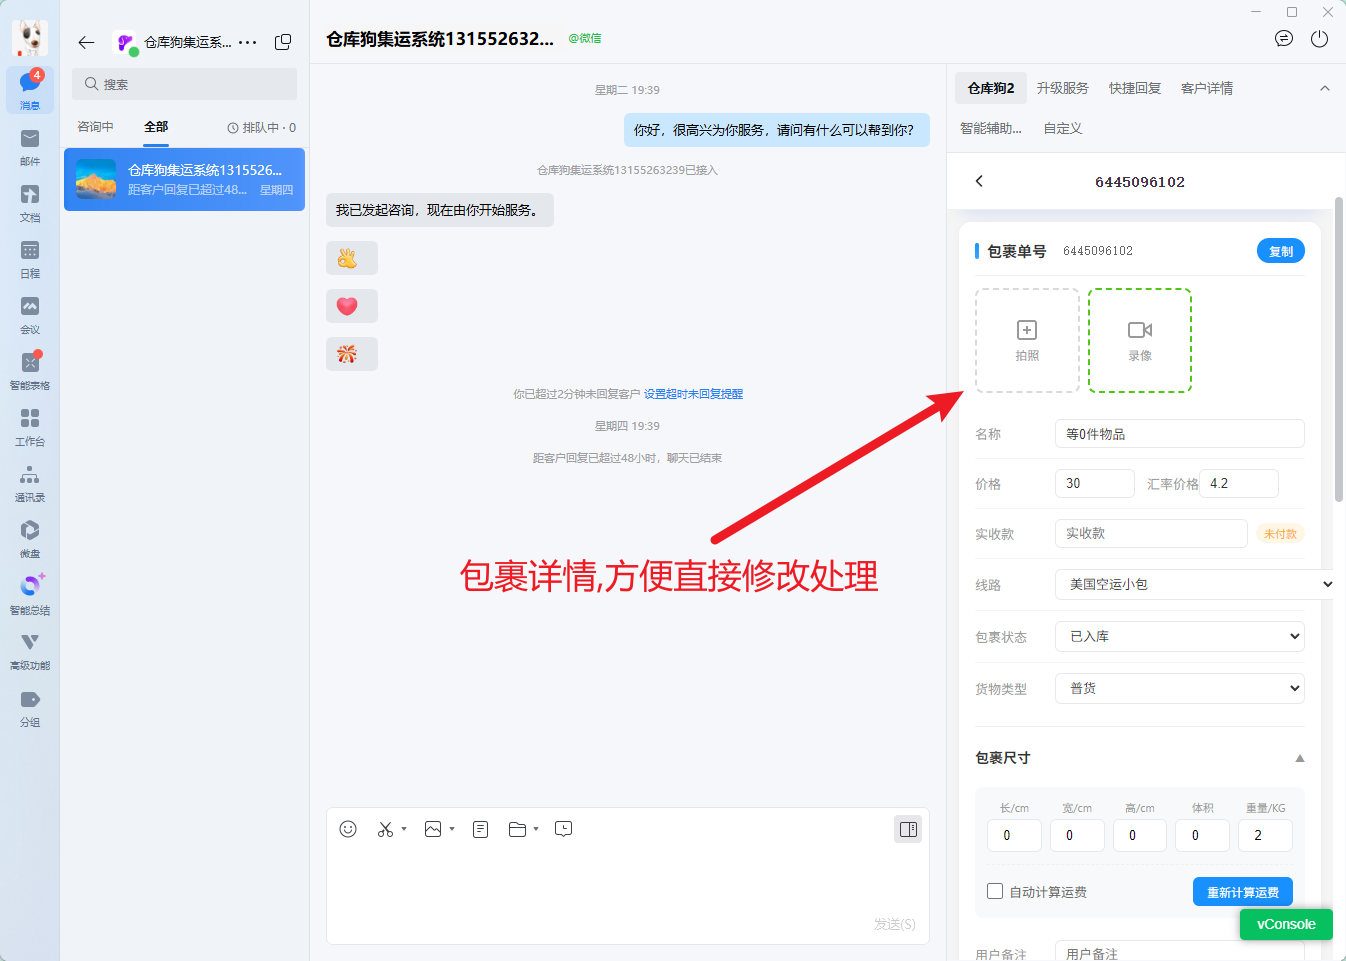Click the 排队中 queue indicator

(x=262, y=127)
